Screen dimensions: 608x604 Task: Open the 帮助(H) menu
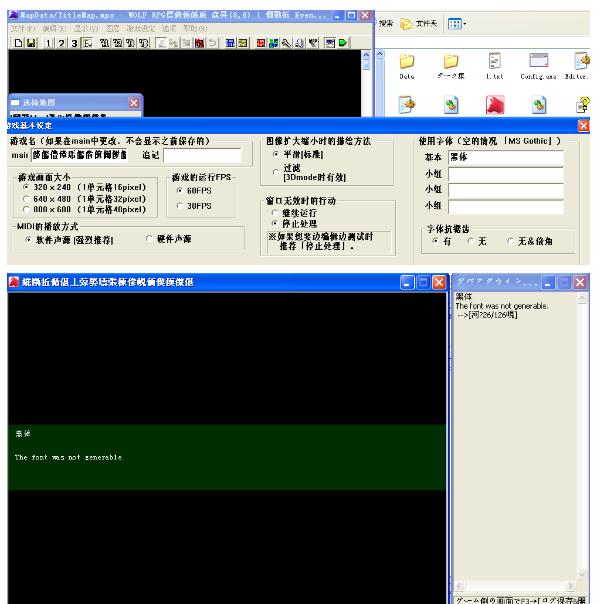(195, 29)
